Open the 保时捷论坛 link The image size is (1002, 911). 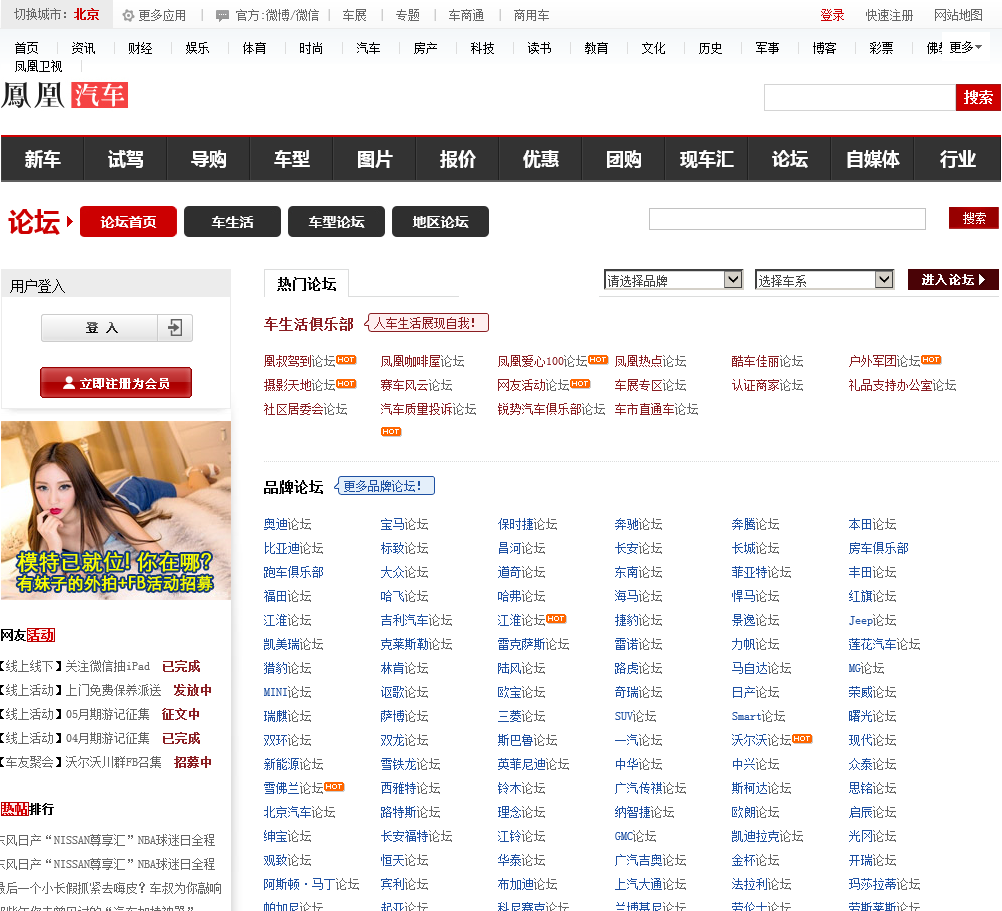click(x=527, y=524)
